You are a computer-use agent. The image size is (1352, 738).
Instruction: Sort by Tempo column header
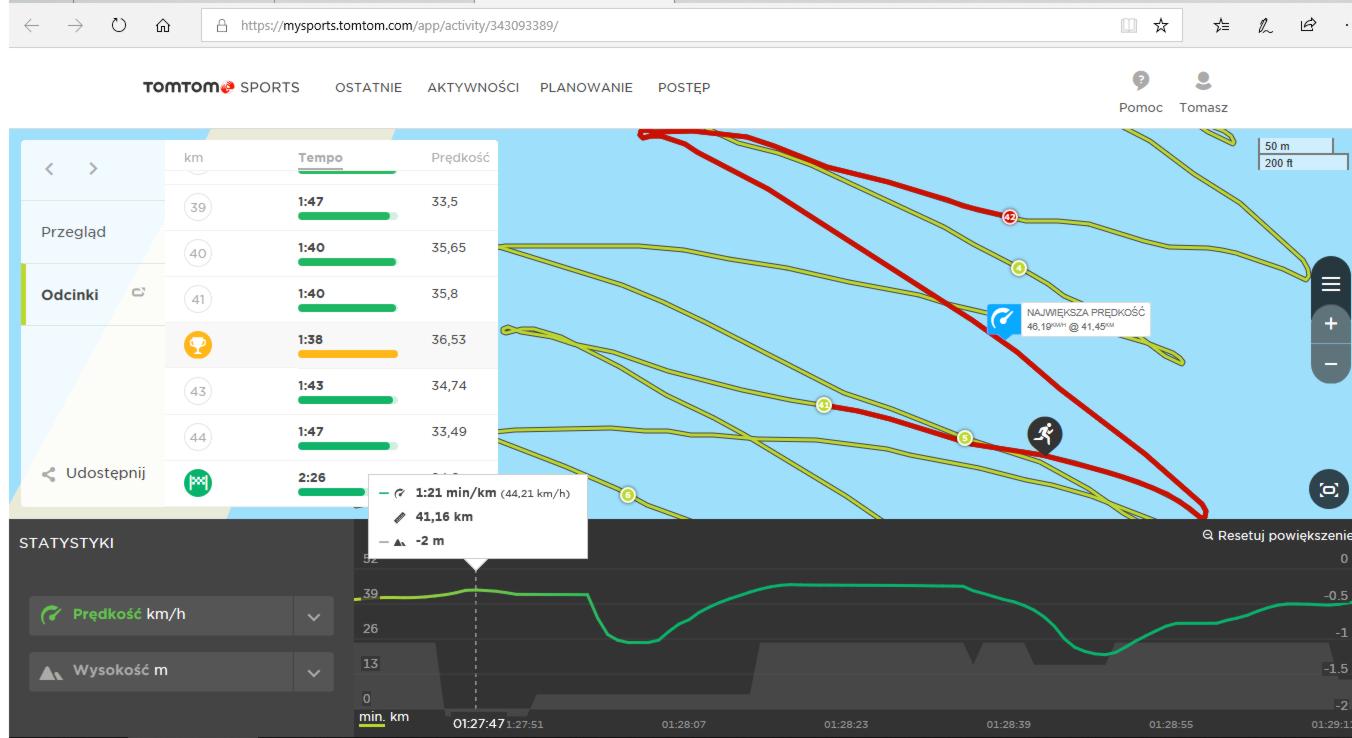click(320, 158)
